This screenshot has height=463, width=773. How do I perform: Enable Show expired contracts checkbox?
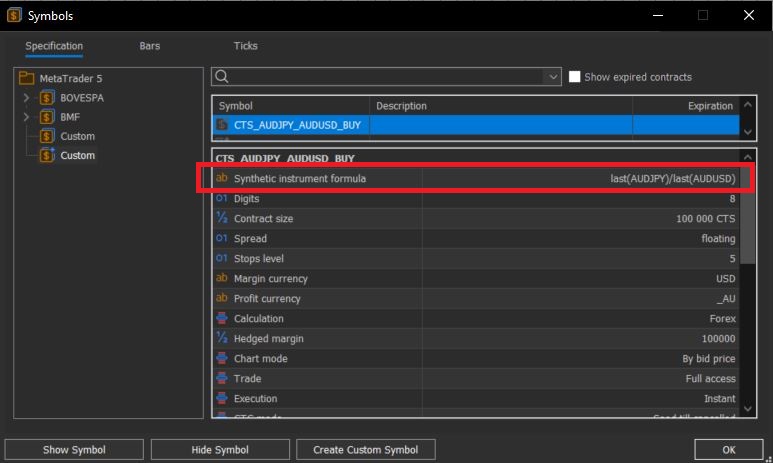[x=574, y=76]
